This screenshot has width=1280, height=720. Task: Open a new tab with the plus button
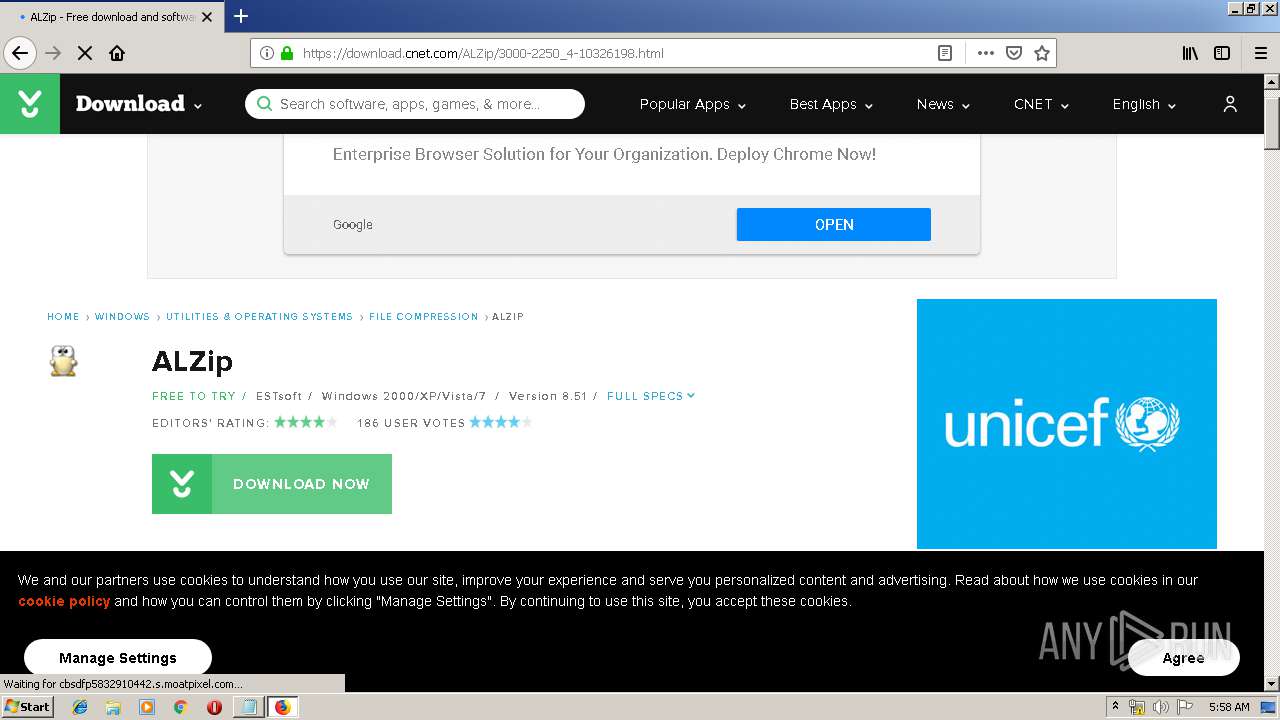[241, 16]
